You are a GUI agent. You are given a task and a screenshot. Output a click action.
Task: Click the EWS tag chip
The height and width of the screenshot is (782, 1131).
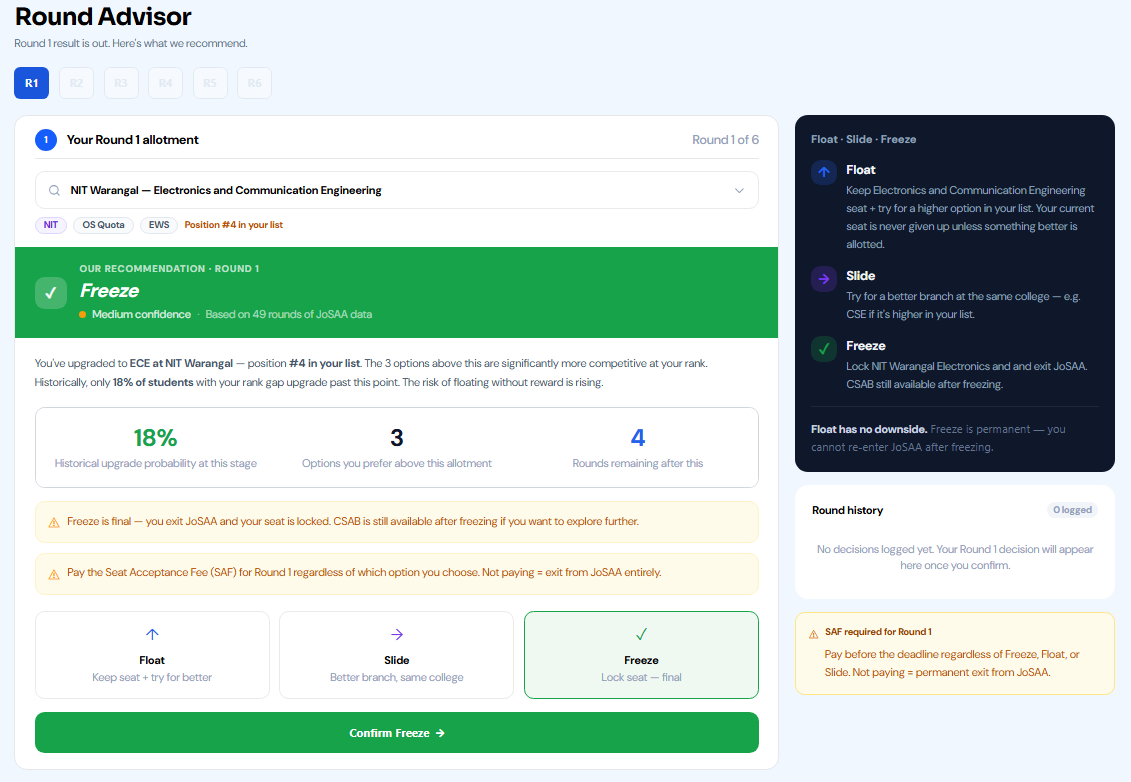(x=159, y=225)
